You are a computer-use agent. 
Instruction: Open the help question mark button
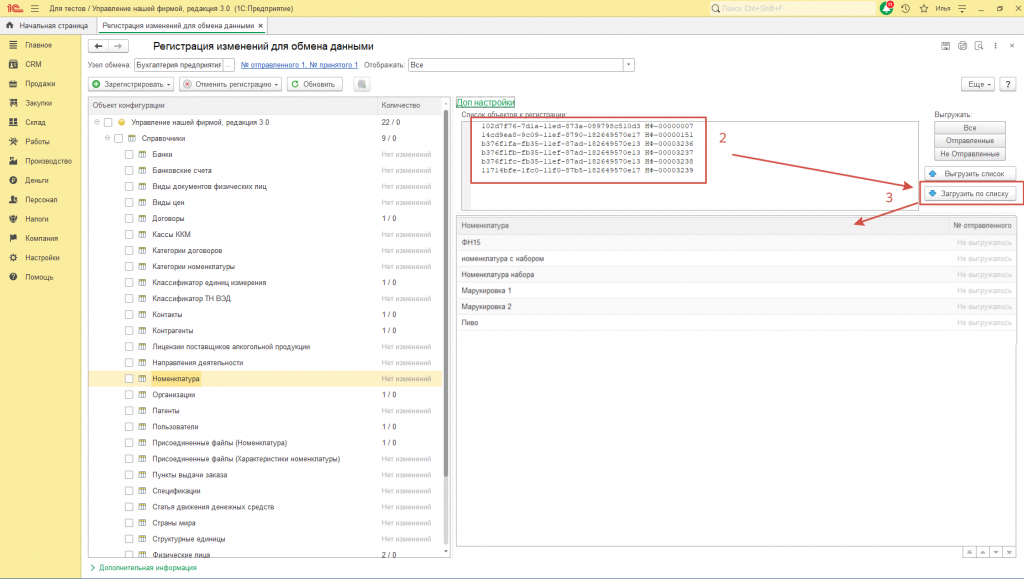[1008, 84]
